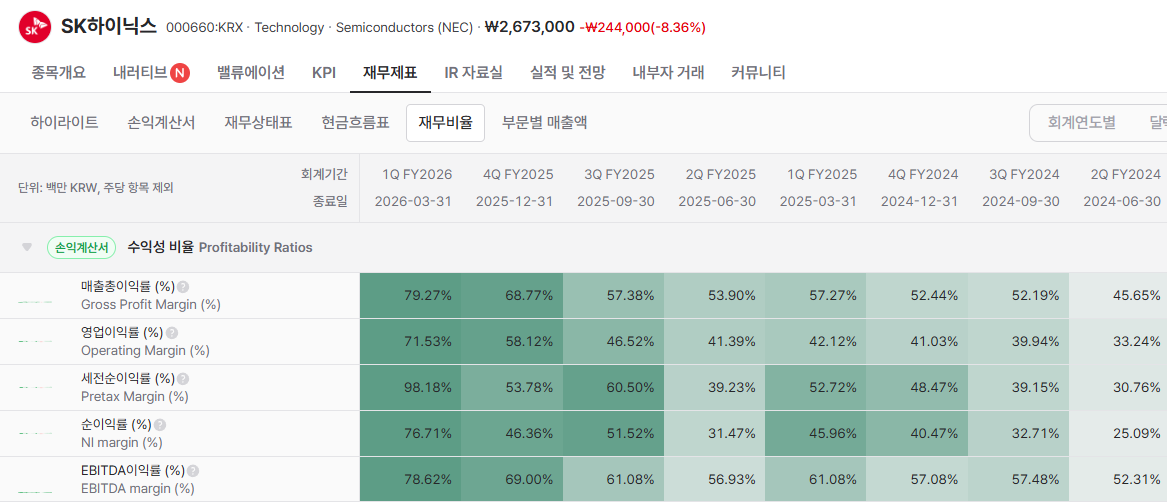Click the 2026-03-31 end date
This screenshot has height=502, width=1167.
413,202
